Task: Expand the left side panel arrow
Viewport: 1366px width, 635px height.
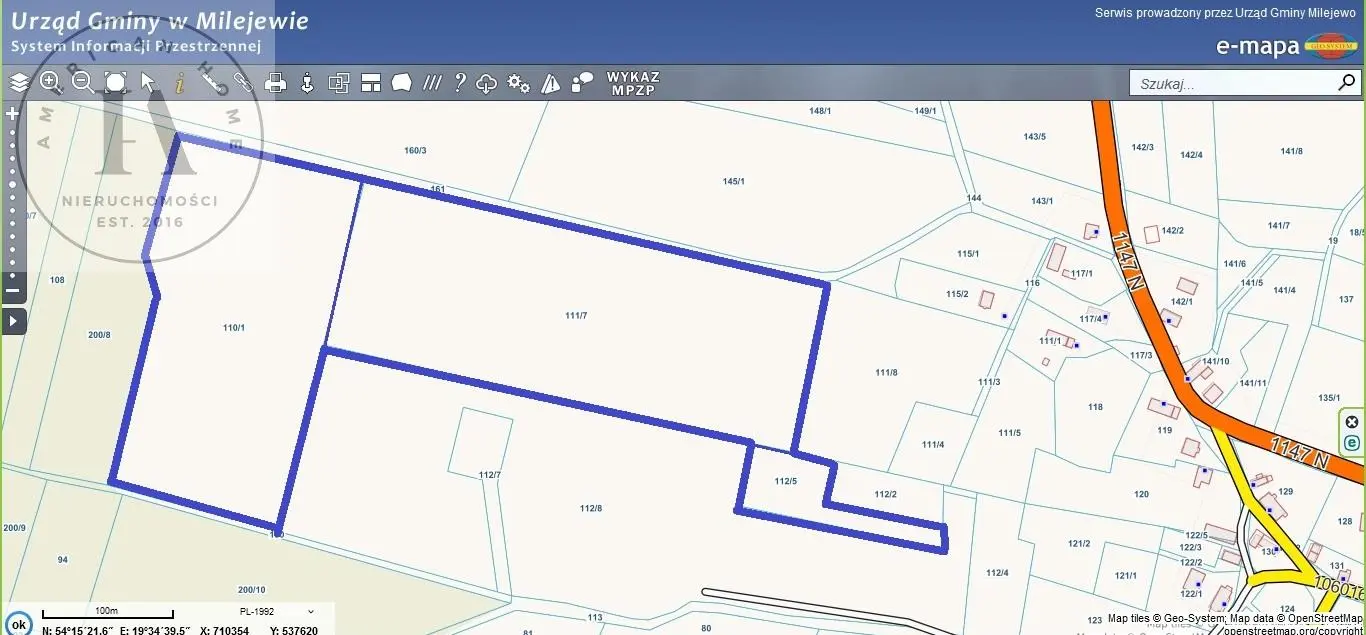Action: tap(13, 321)
